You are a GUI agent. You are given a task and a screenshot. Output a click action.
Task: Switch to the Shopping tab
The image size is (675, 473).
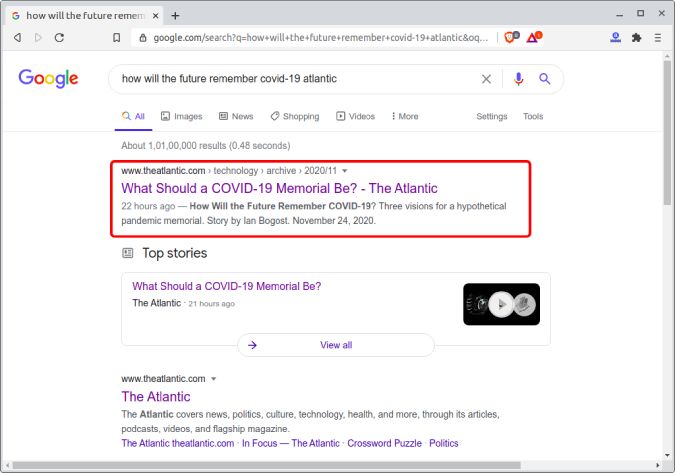click(x=295, y=116)
